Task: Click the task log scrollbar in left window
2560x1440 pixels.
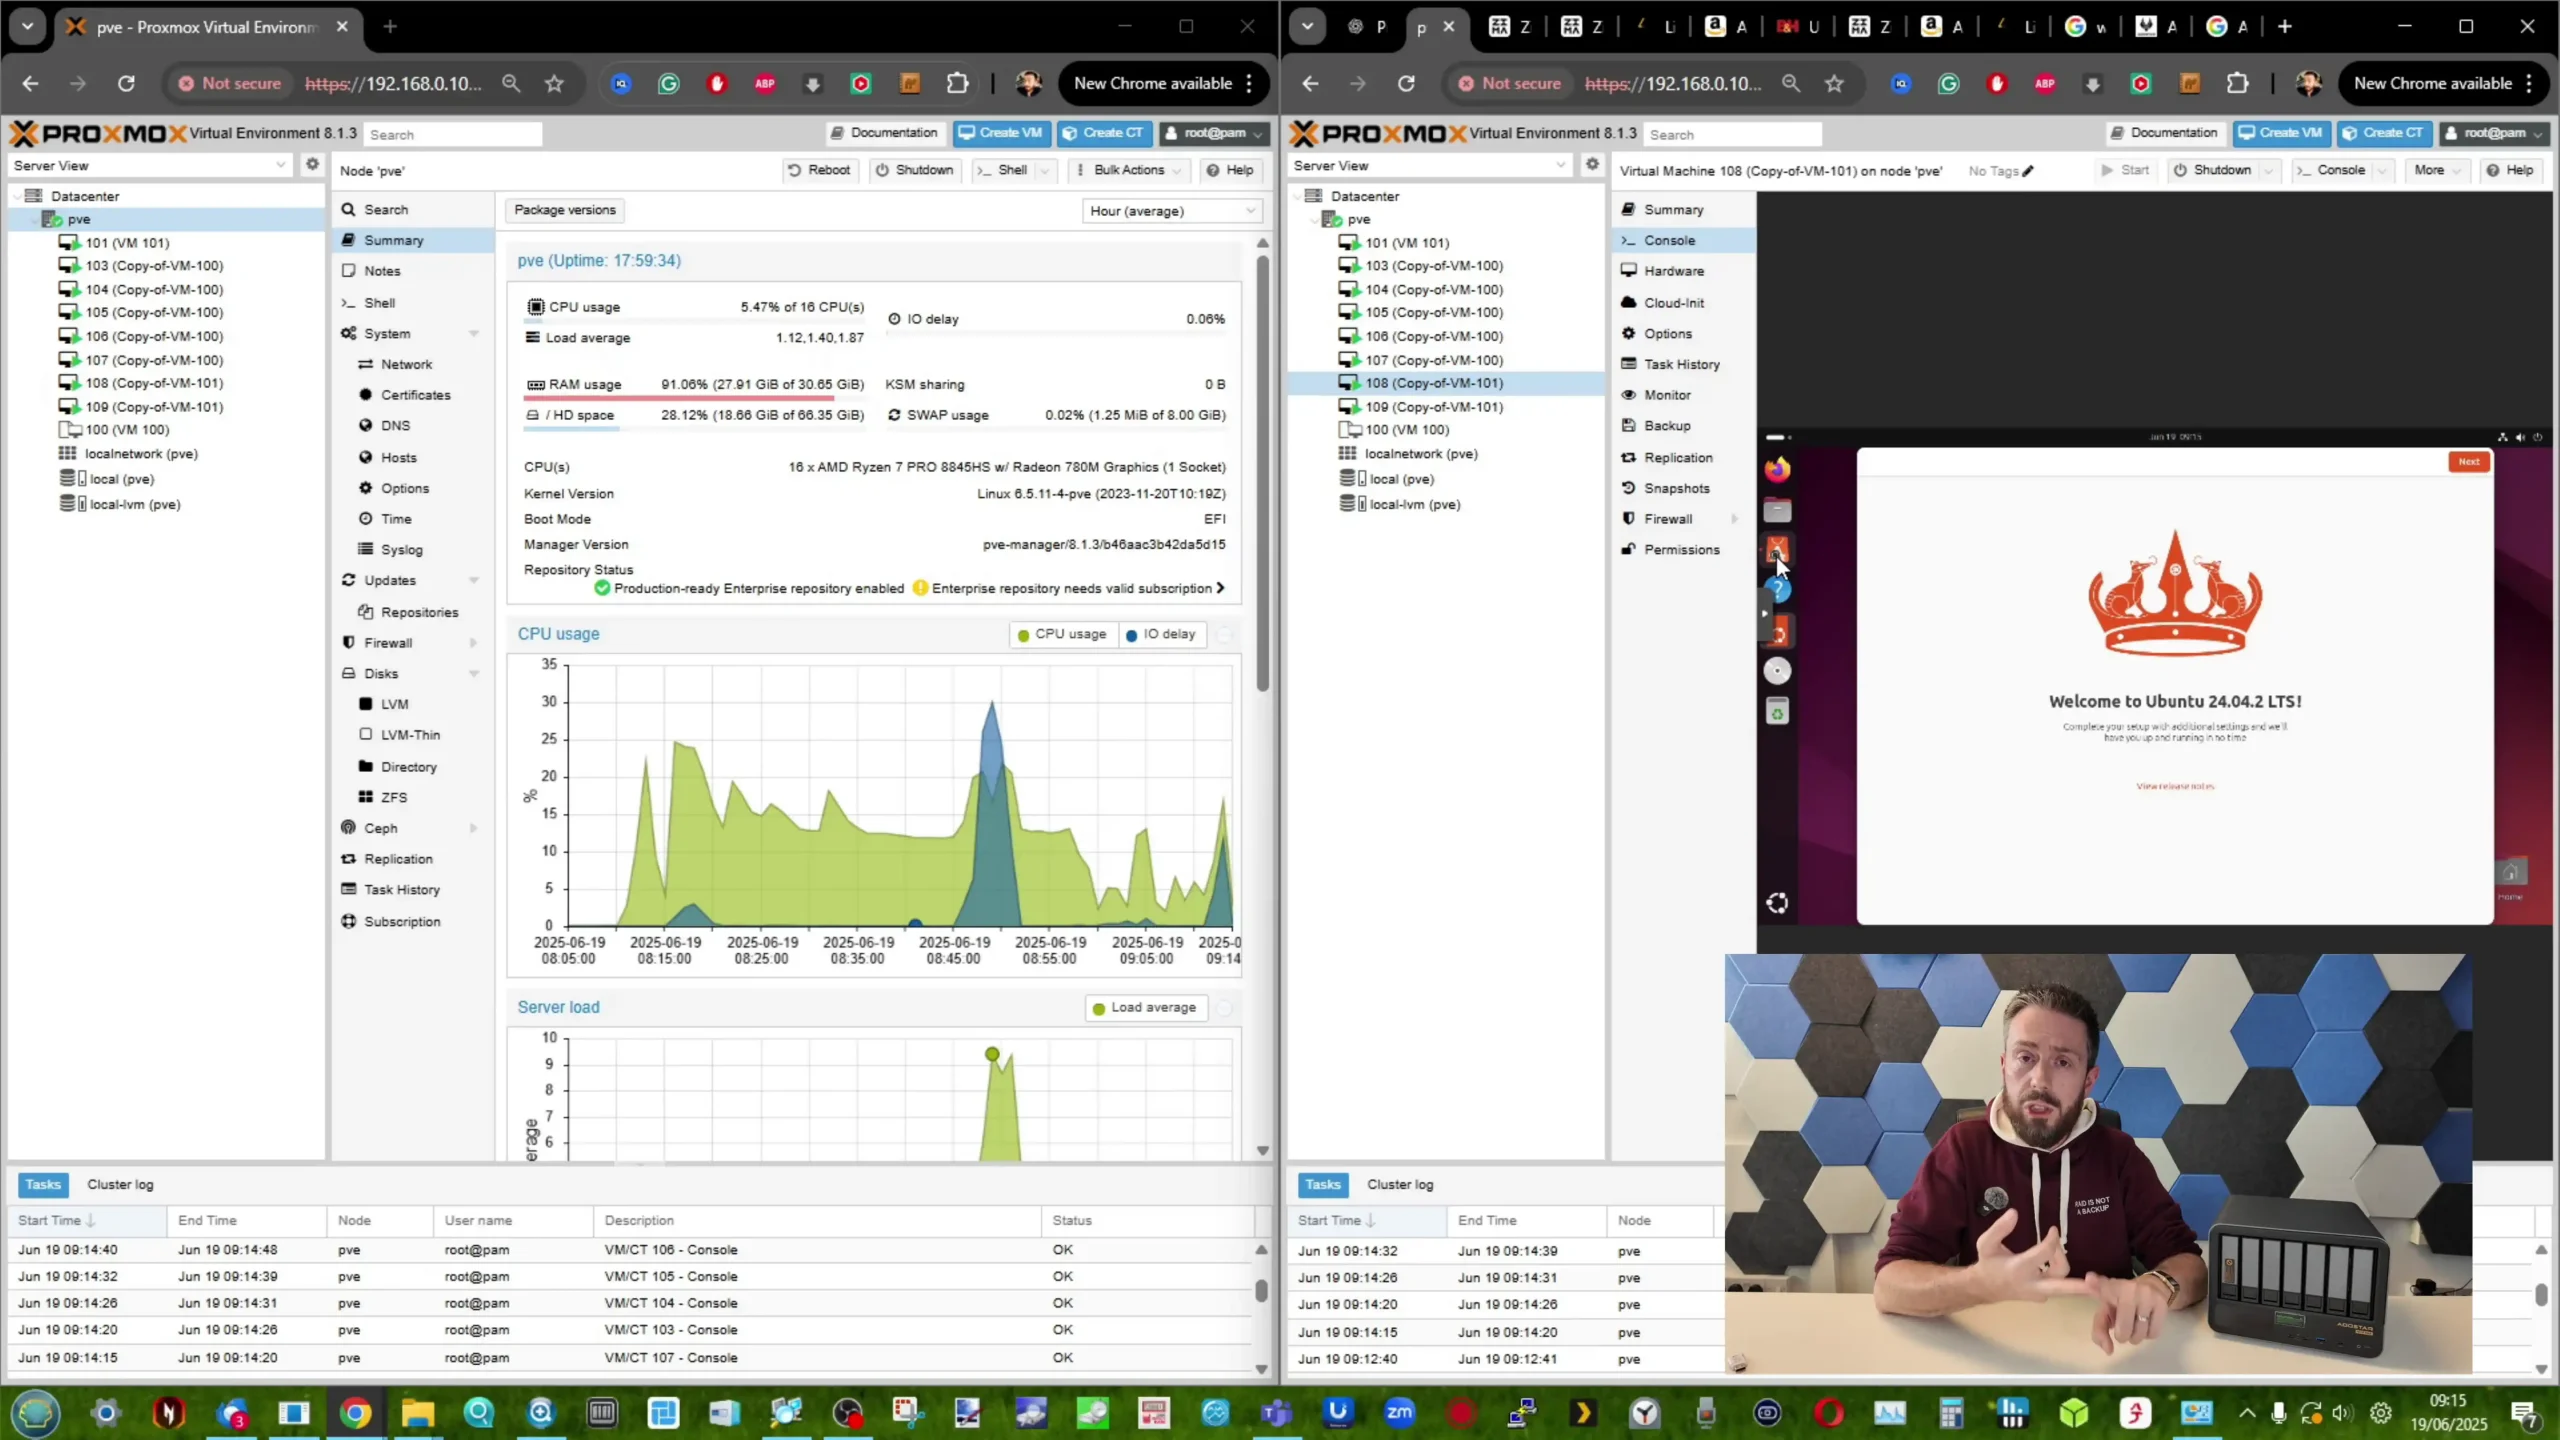Action: (x=1261, y=1290)
